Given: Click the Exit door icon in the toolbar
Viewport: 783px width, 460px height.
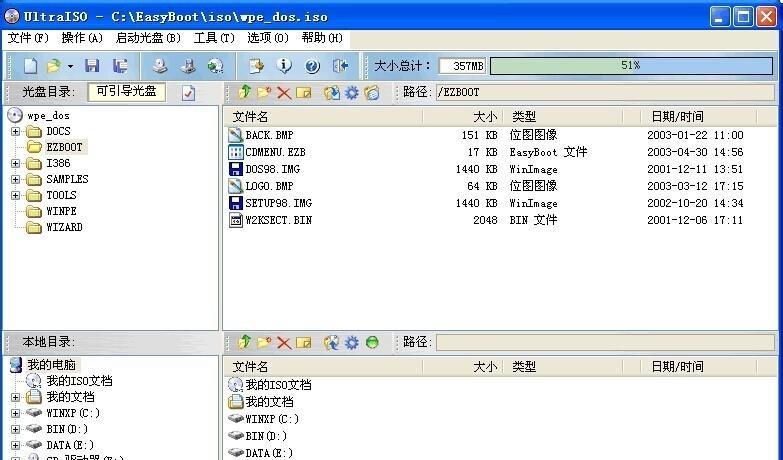Looking at the screenshot, I should [x=341, y=65].
